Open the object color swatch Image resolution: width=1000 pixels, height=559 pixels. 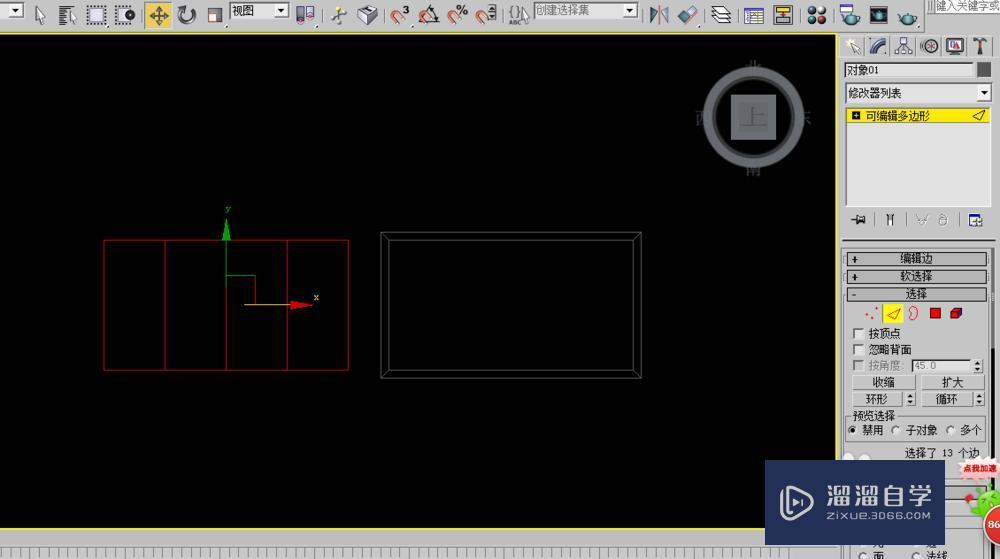(x=984, y=69)
